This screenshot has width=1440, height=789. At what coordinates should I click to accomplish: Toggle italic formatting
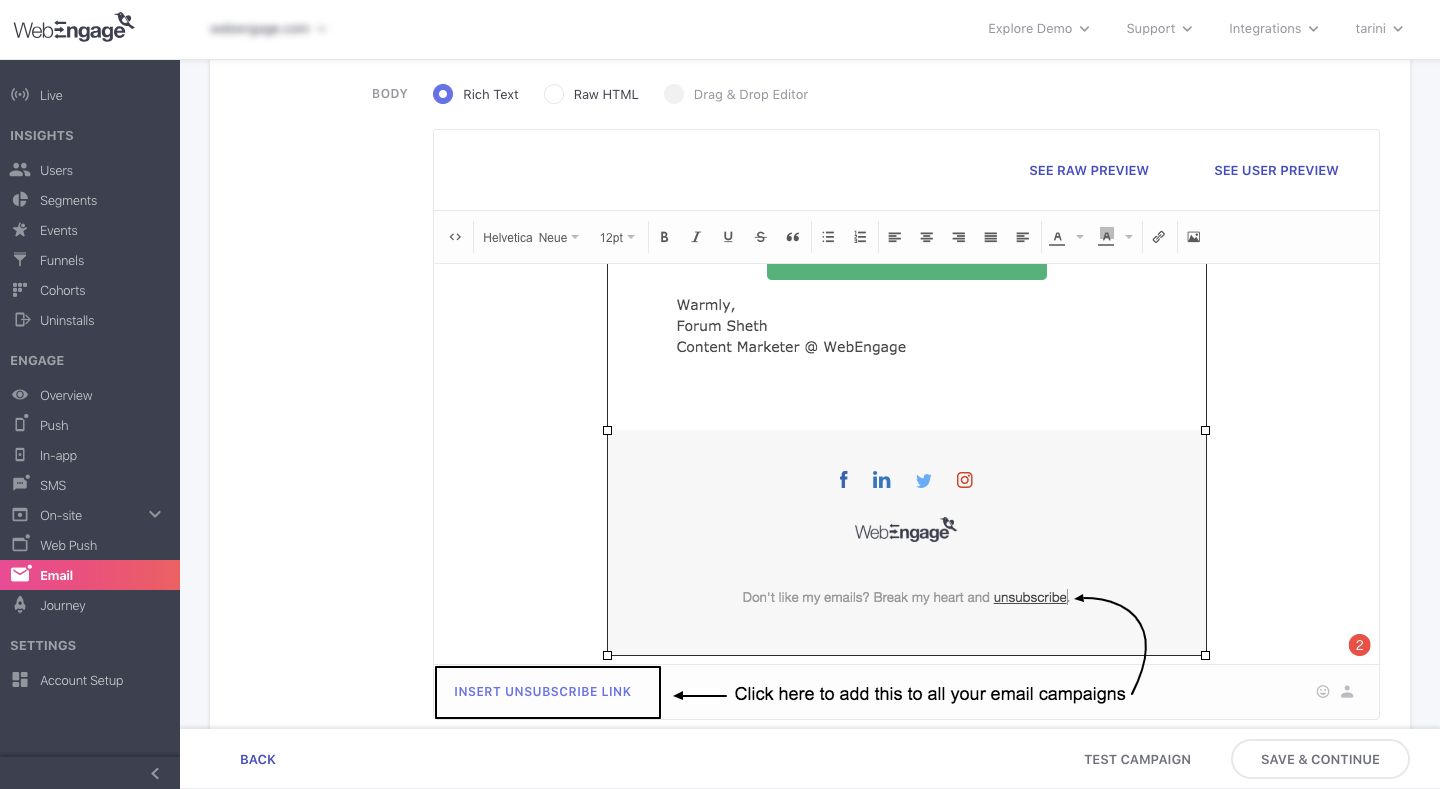[x=696, y=237]
